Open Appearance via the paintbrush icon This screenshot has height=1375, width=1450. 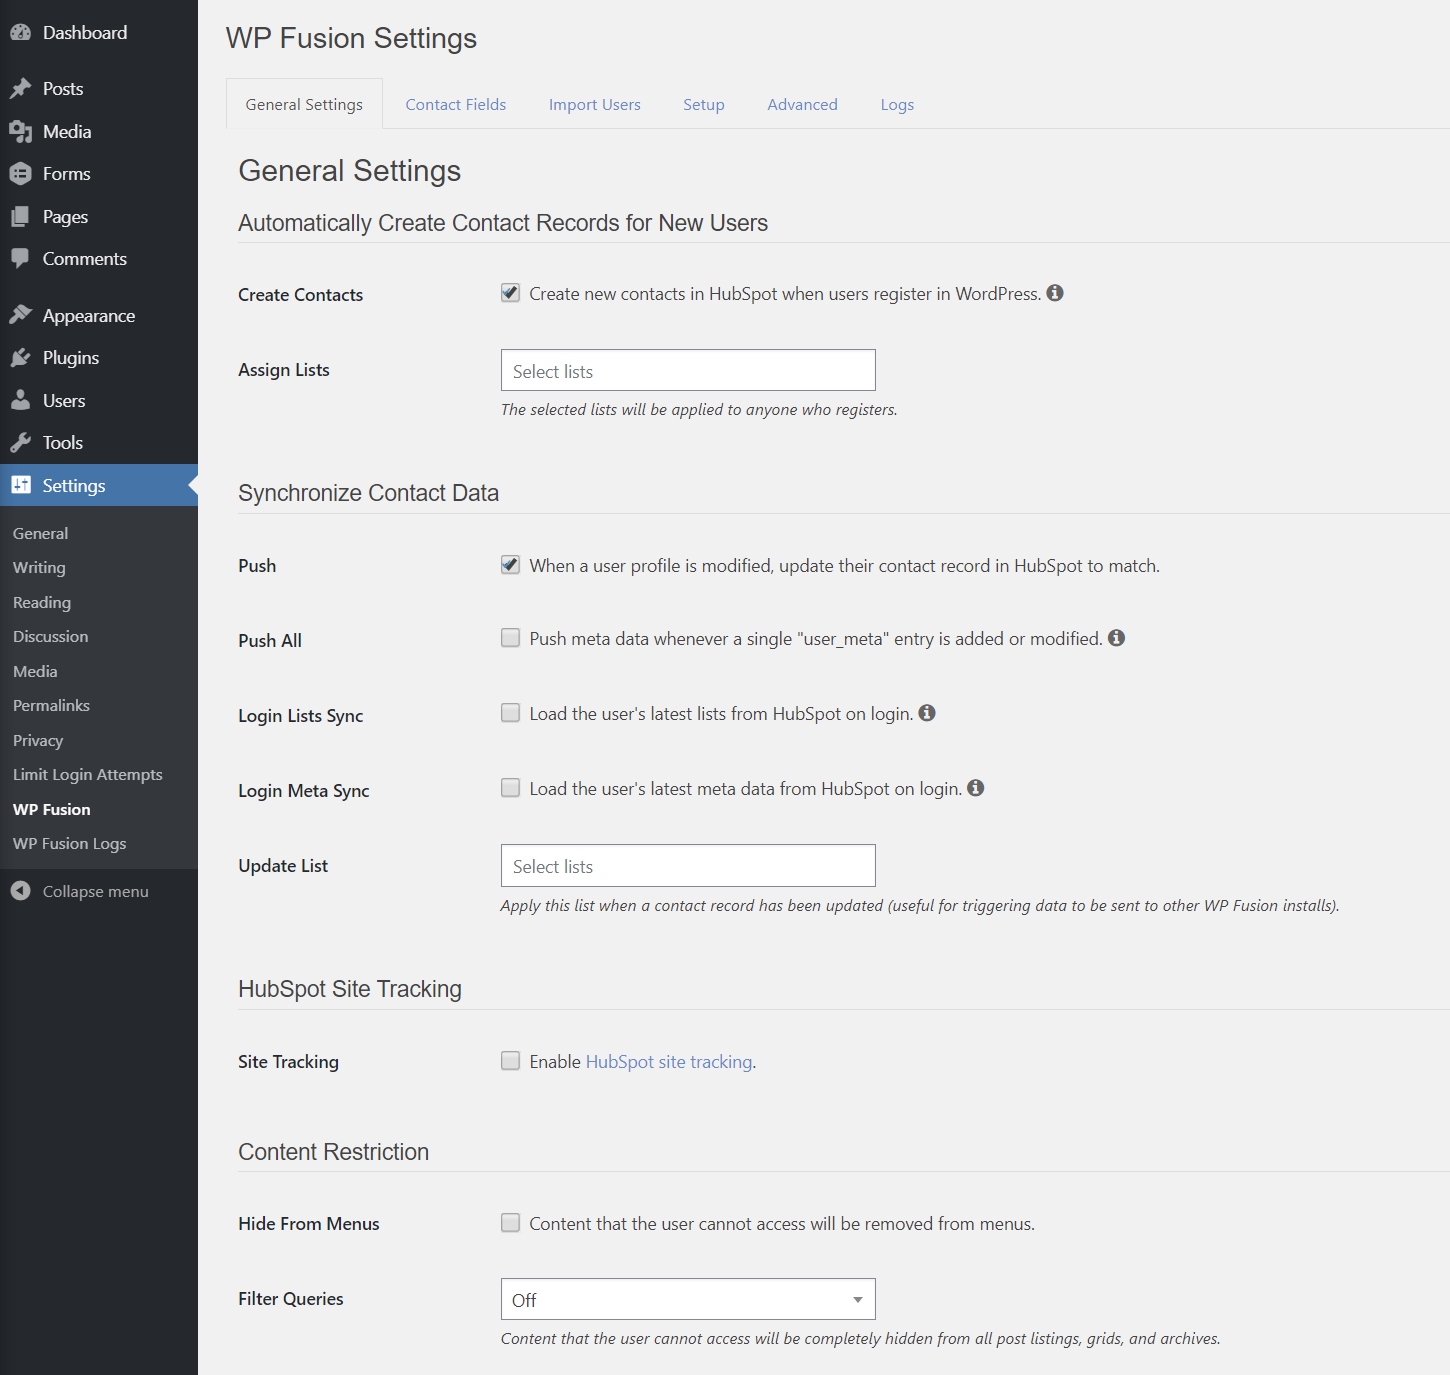[21, 314]
